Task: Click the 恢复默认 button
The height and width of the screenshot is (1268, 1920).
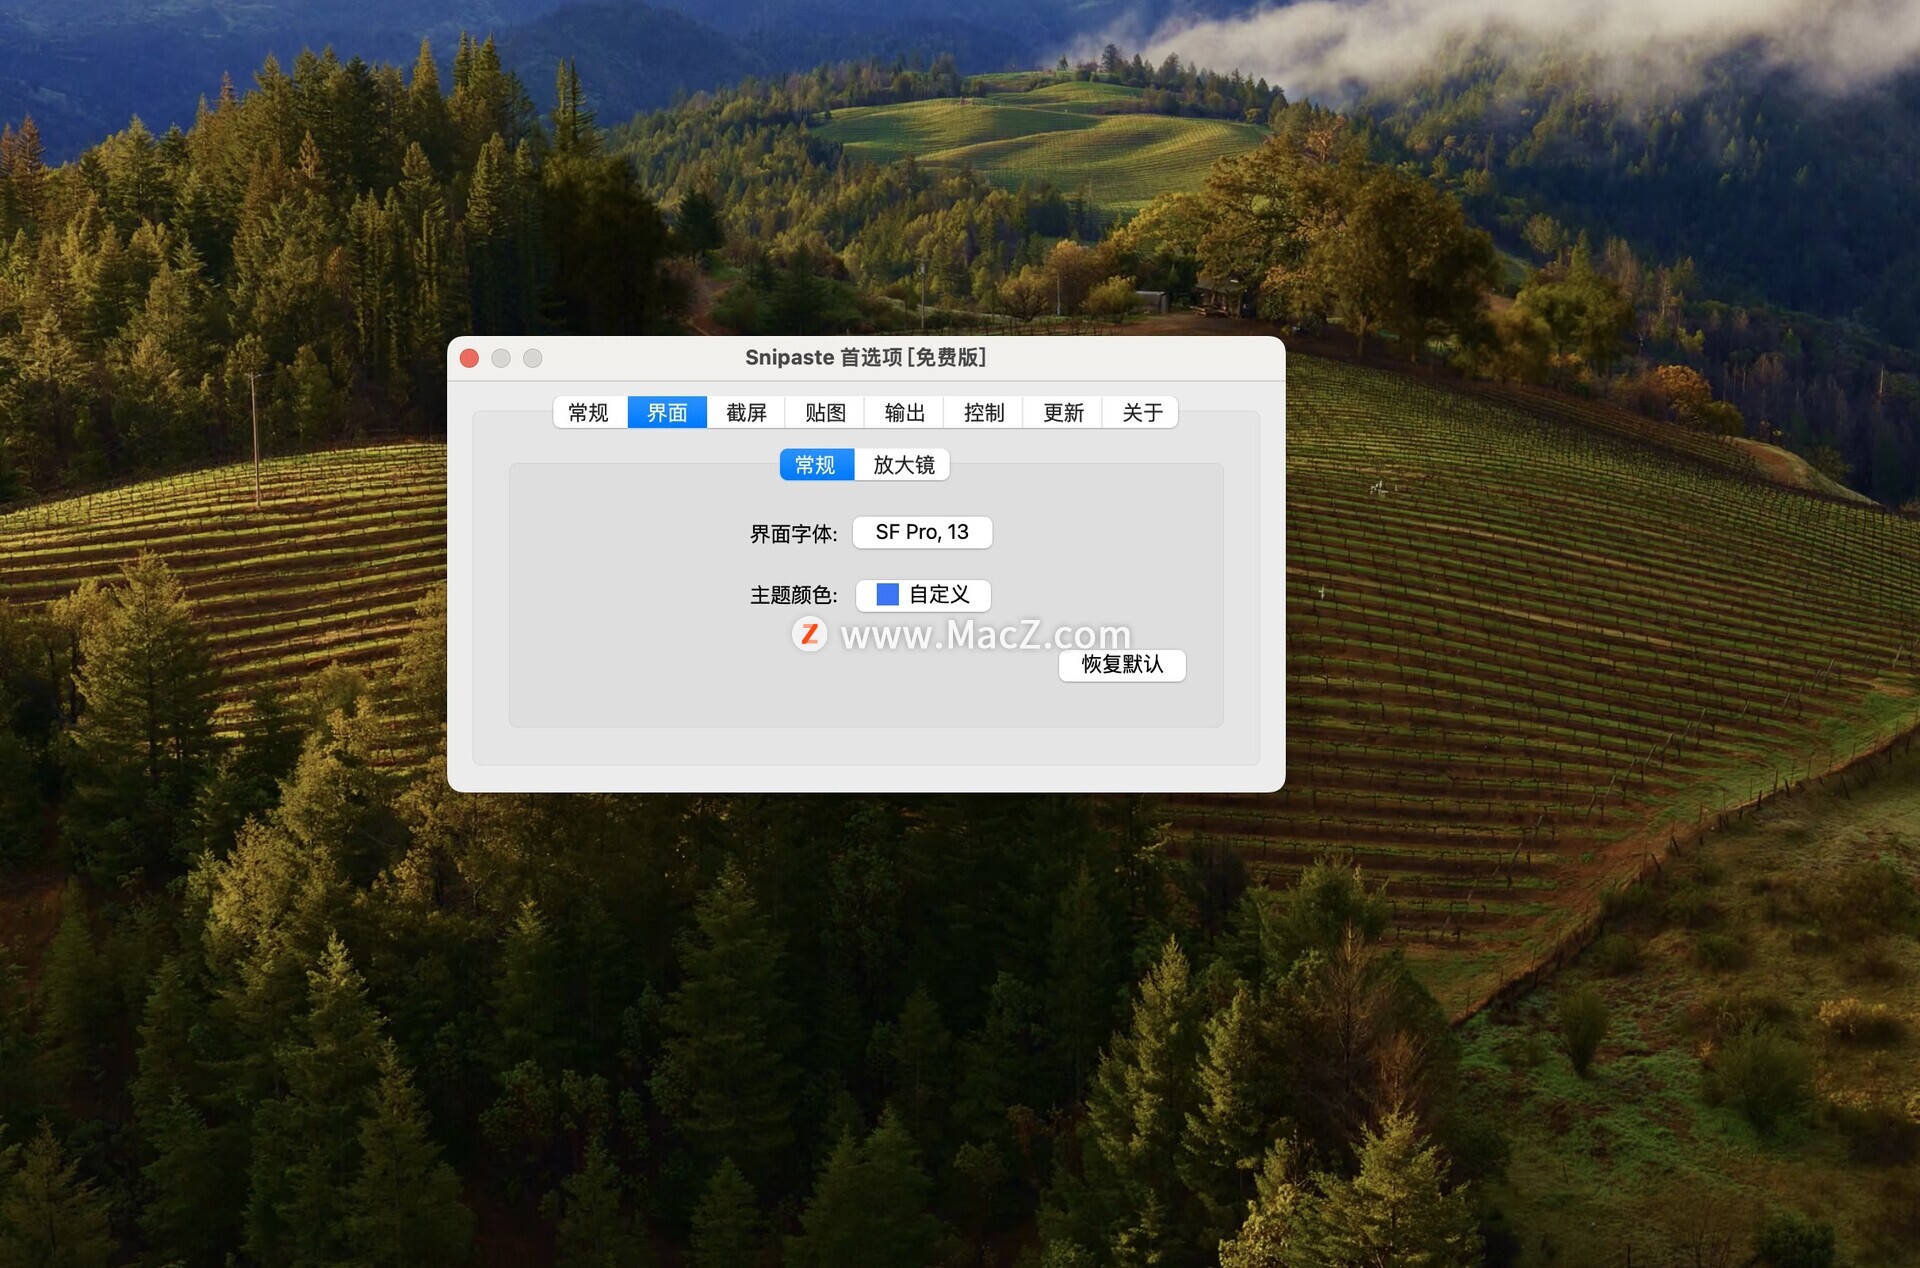Action: click(1122, 665)
